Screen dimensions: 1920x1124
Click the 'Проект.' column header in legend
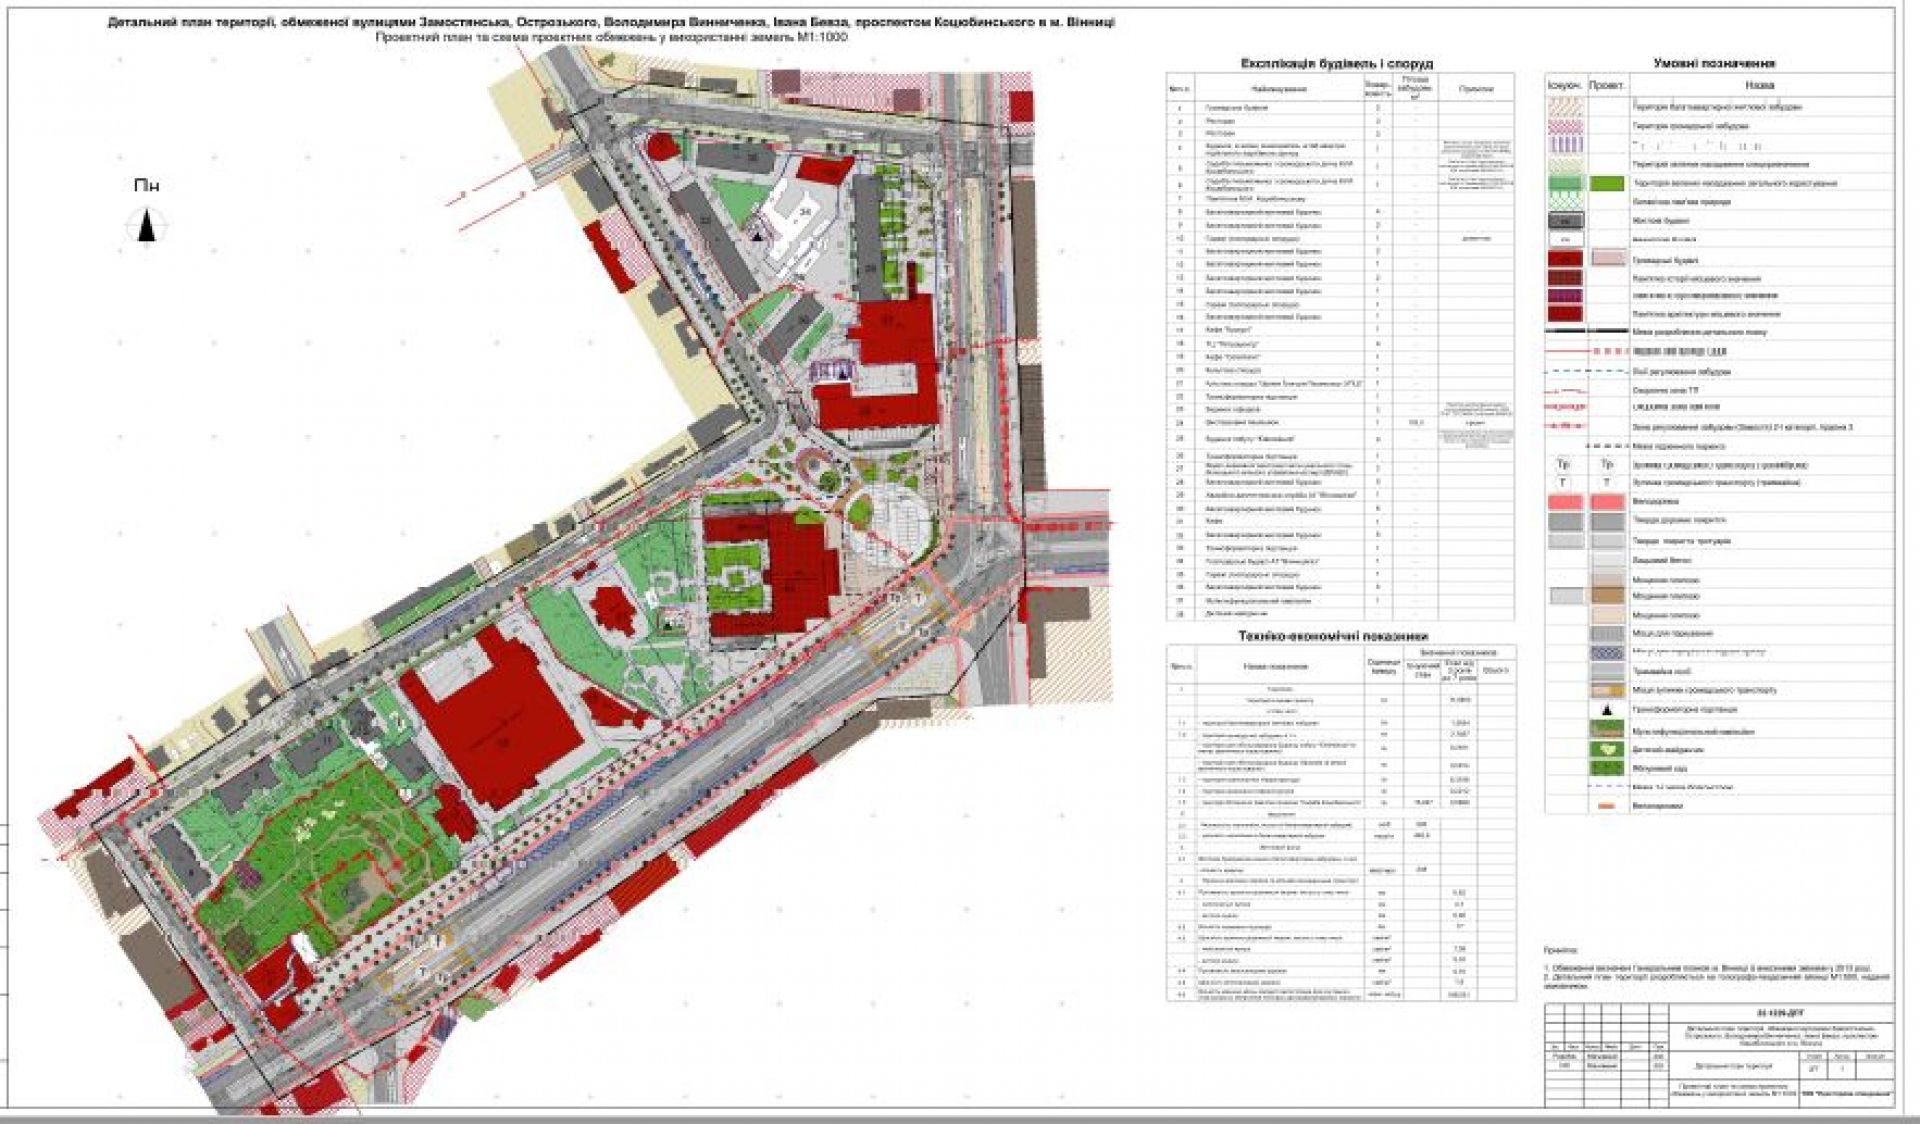[1607, 86]
